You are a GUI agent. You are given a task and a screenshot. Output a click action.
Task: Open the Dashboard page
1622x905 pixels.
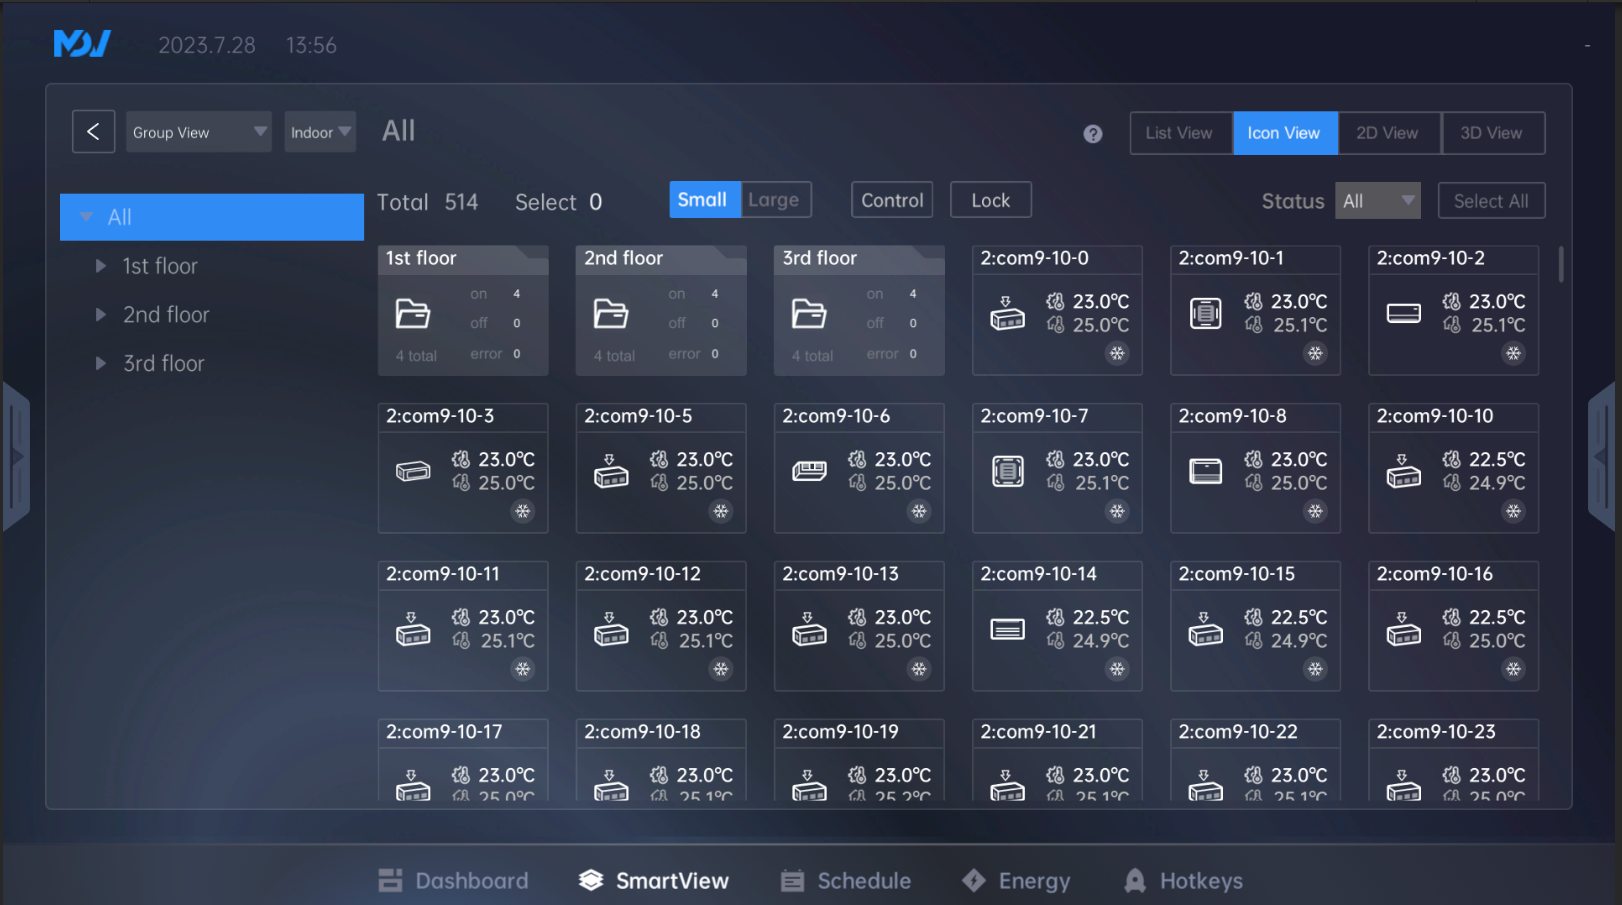(453, 880)
